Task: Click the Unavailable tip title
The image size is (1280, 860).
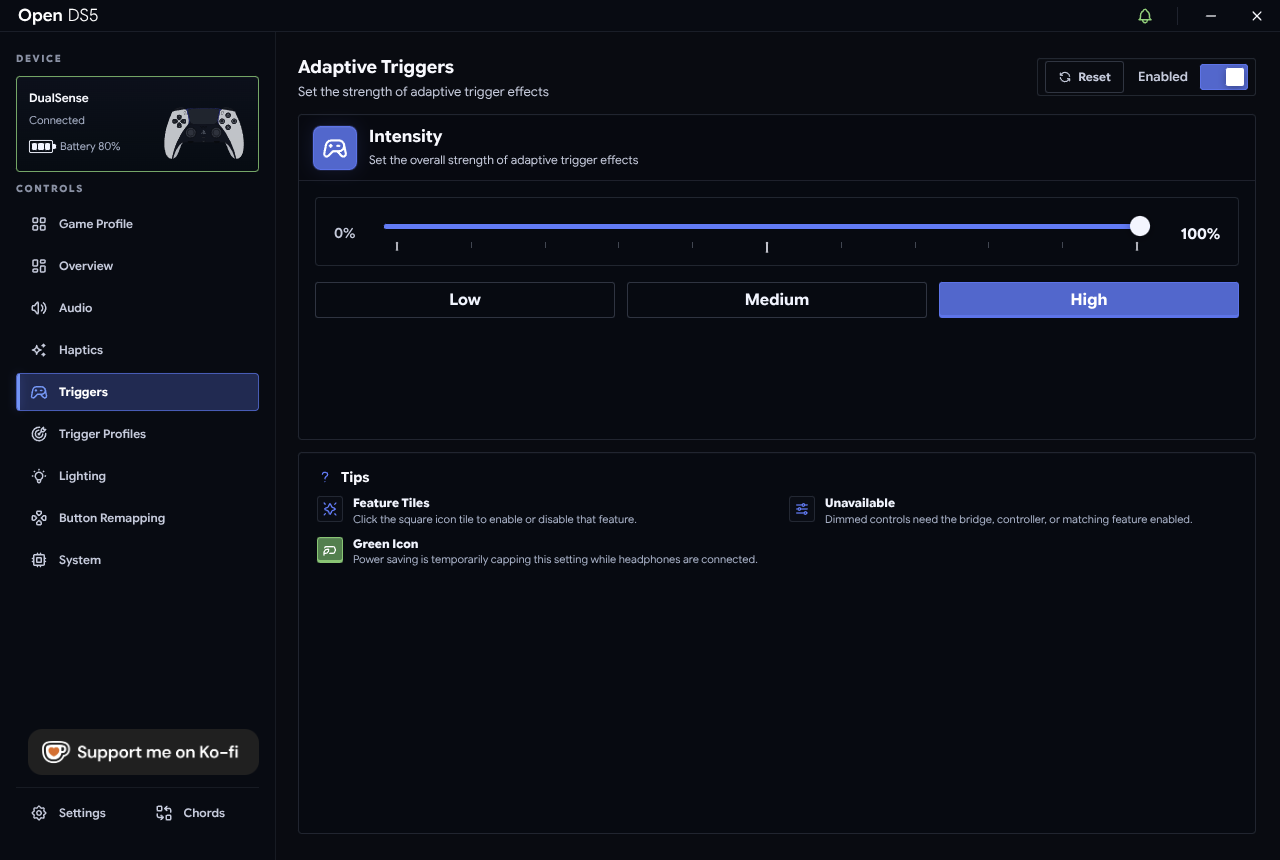Action: coord(860,503)
